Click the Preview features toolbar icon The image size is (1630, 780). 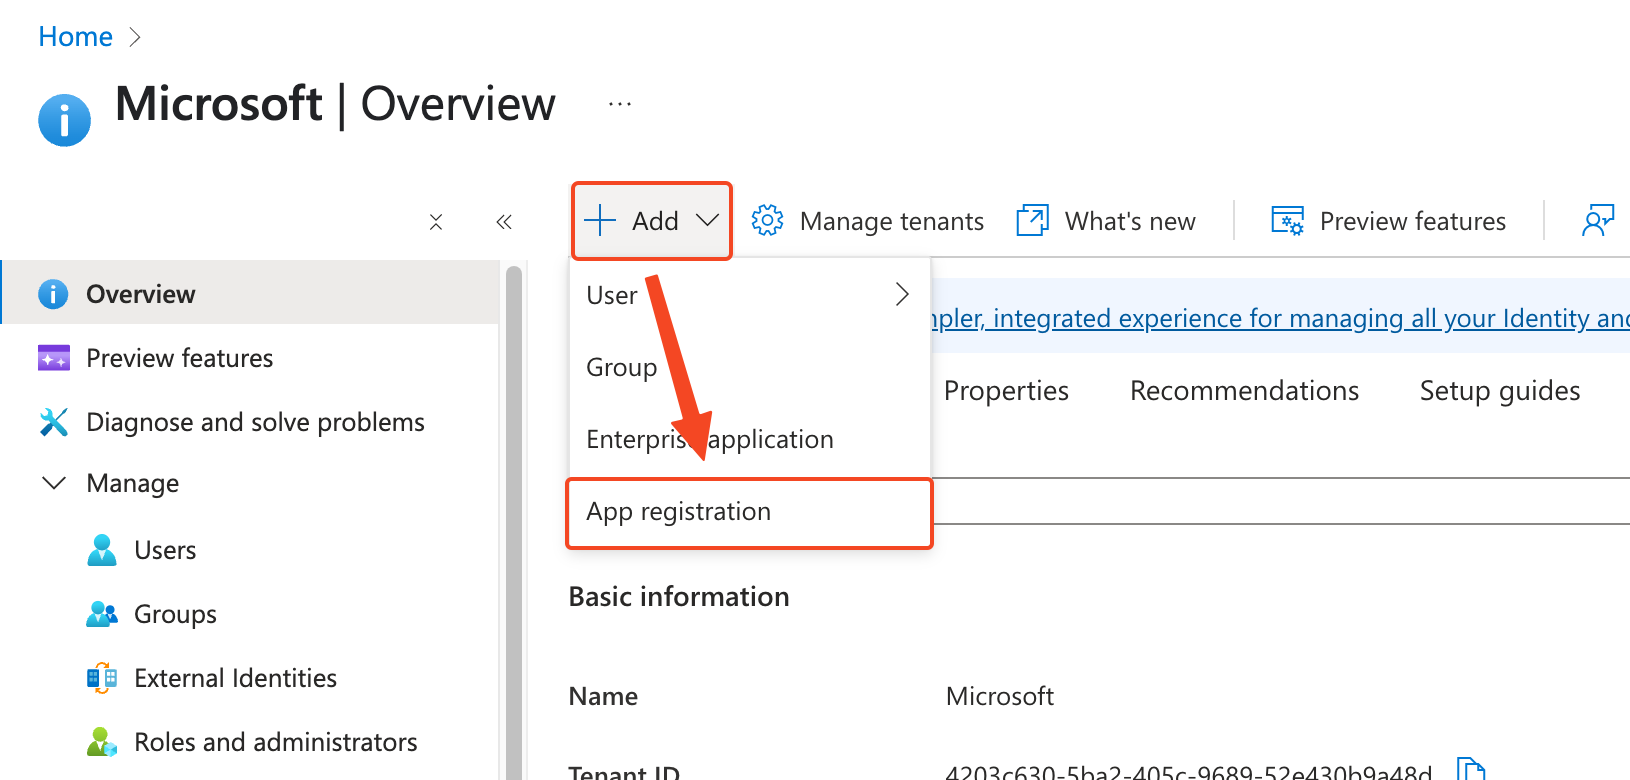(x=1287, y=220)
